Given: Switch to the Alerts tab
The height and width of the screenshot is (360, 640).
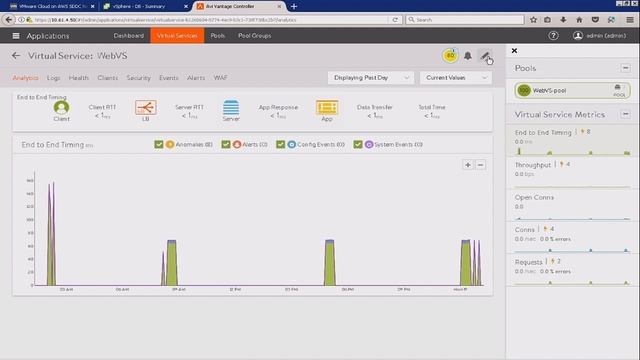Looking at the screenshot, I should coord(196,78).
